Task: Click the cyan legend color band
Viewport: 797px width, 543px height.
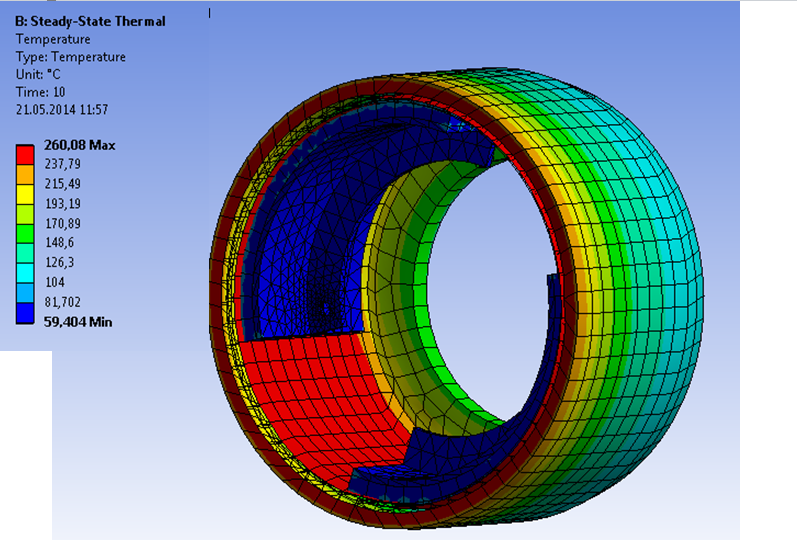Action: tap(25, 273)
